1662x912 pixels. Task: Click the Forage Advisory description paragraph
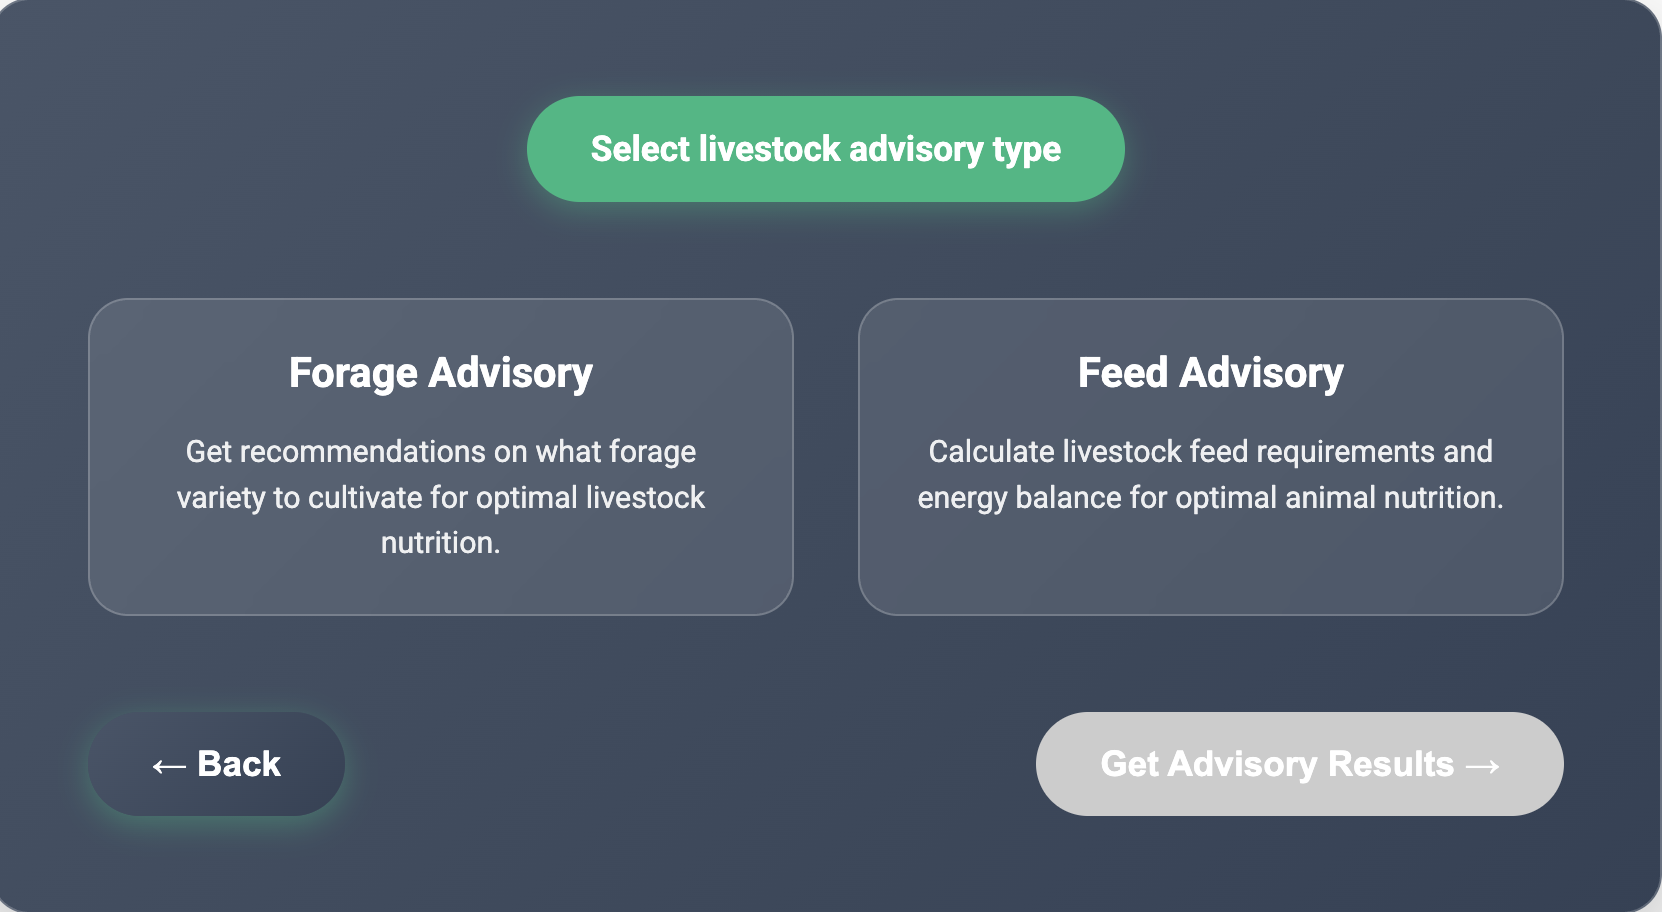(440, 497)
